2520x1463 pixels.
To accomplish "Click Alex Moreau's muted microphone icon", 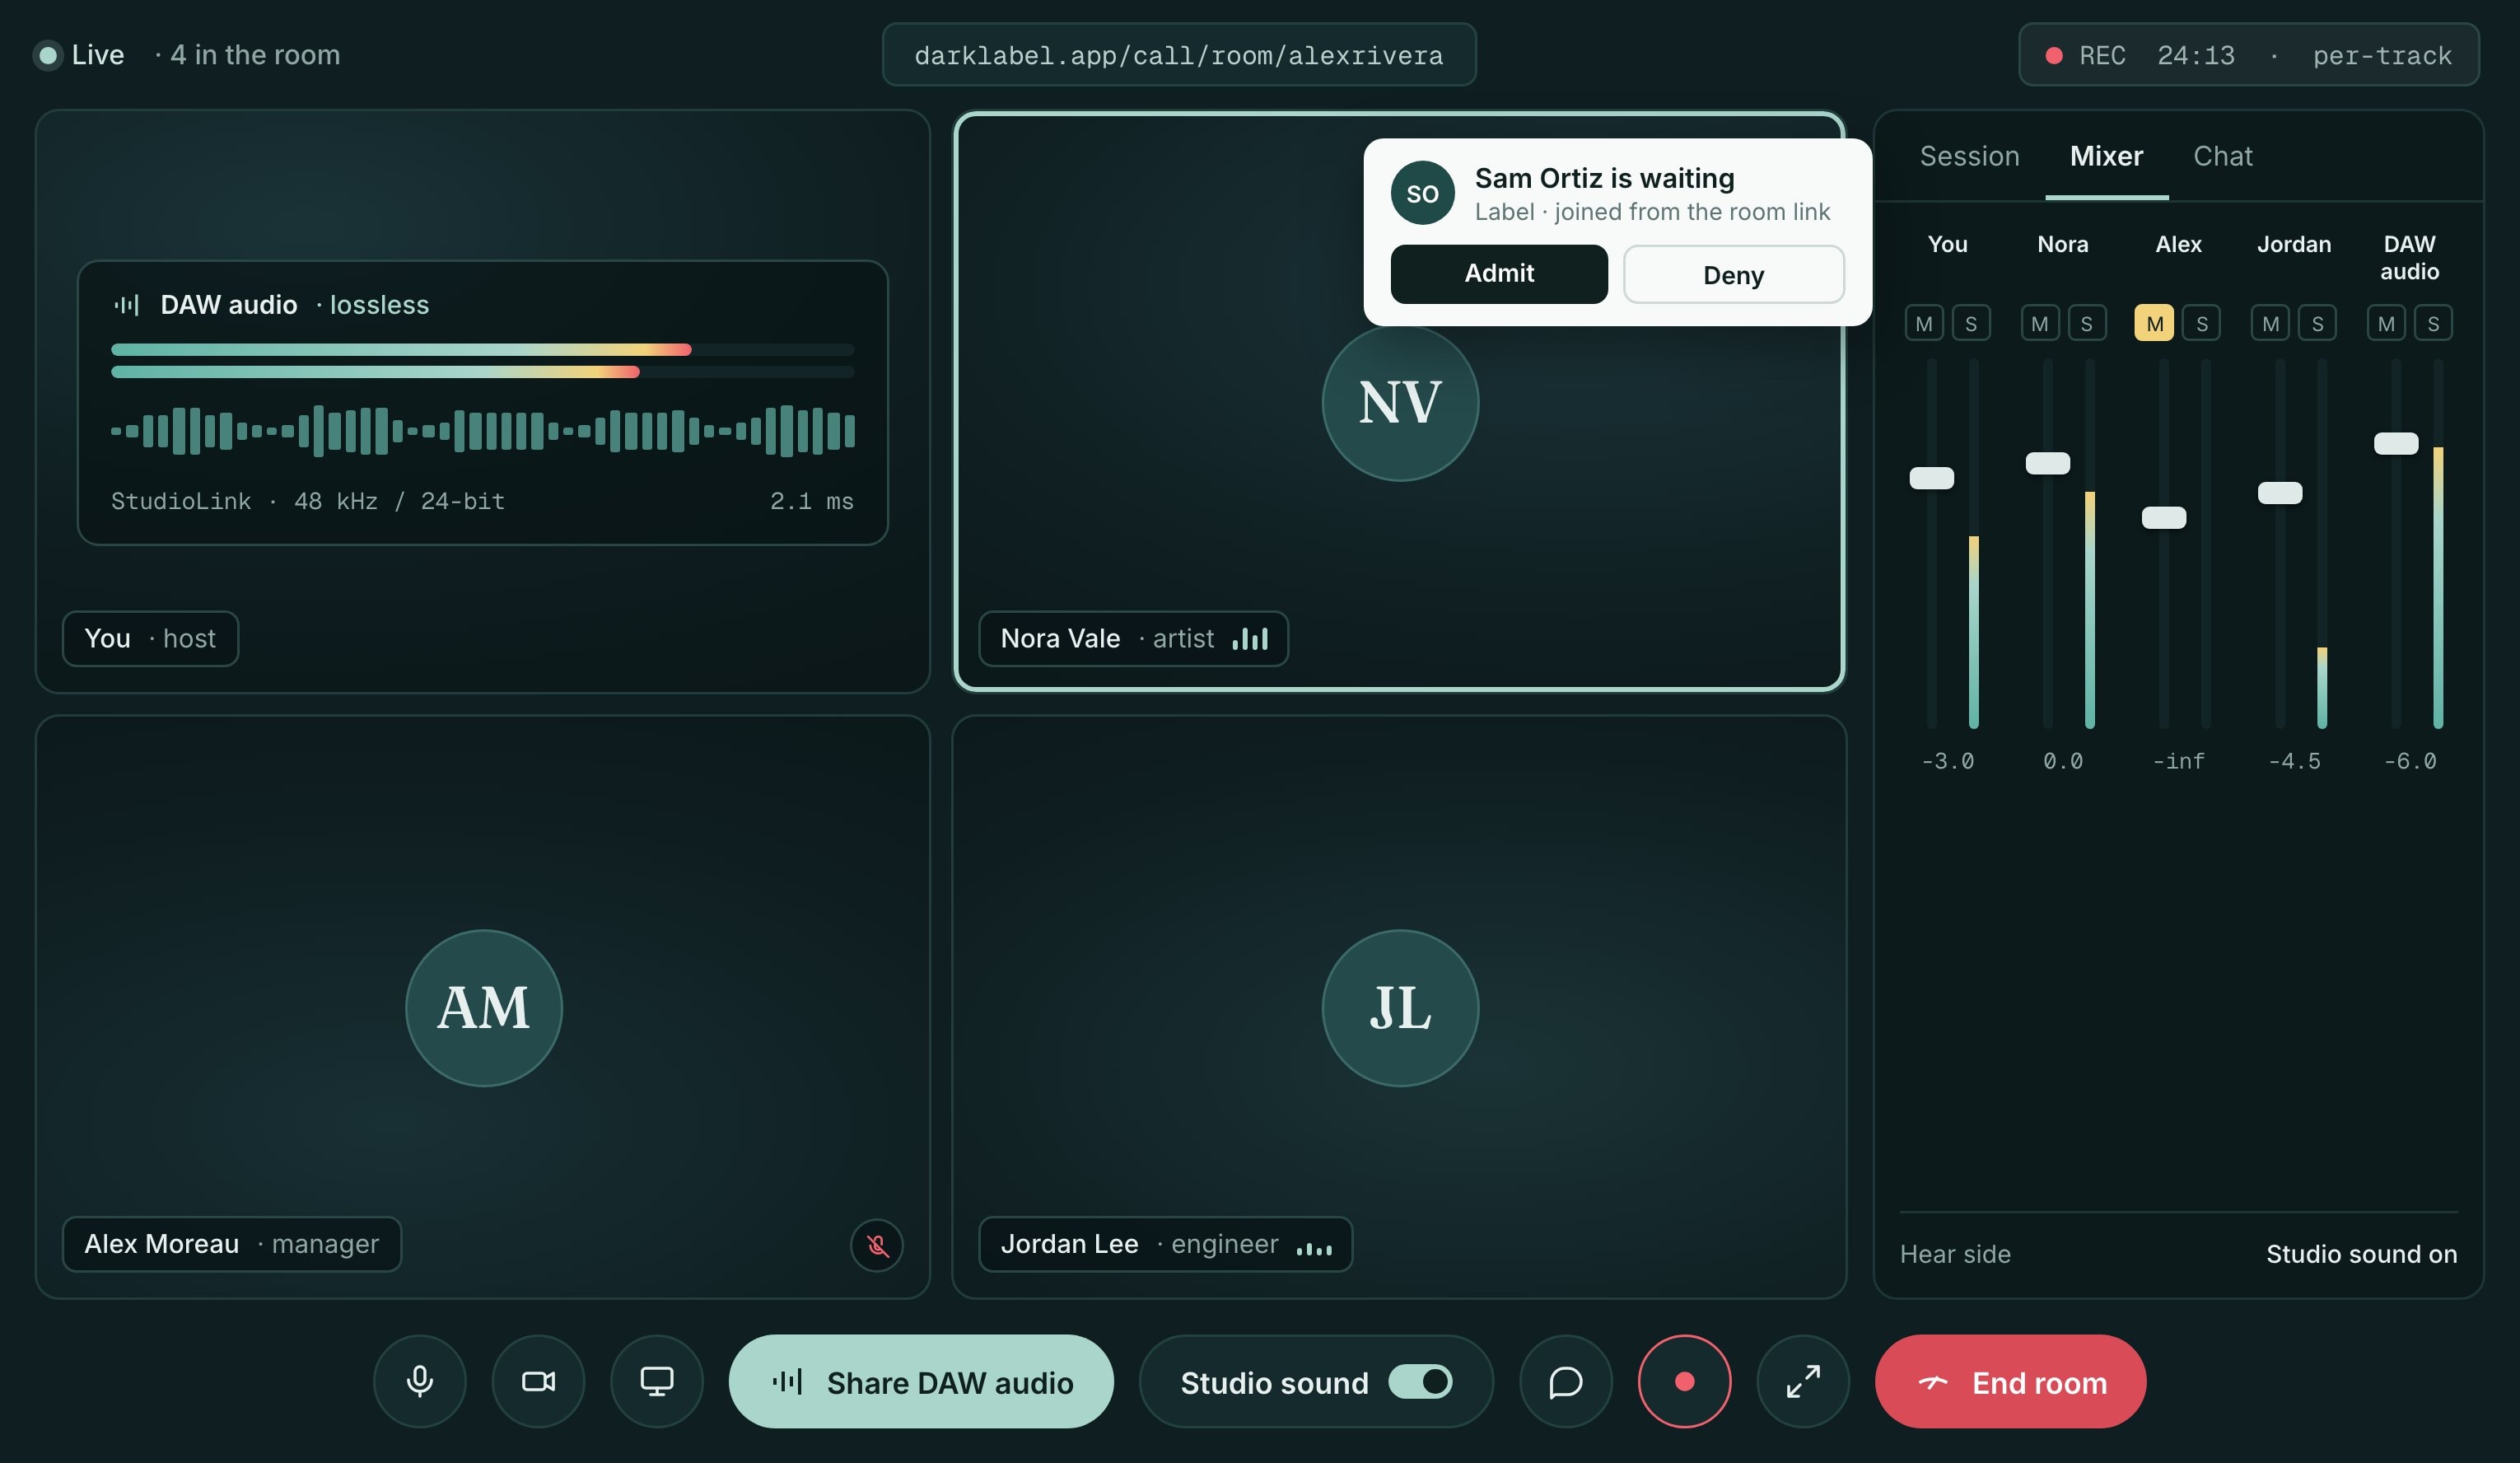I will [877, 1245].
